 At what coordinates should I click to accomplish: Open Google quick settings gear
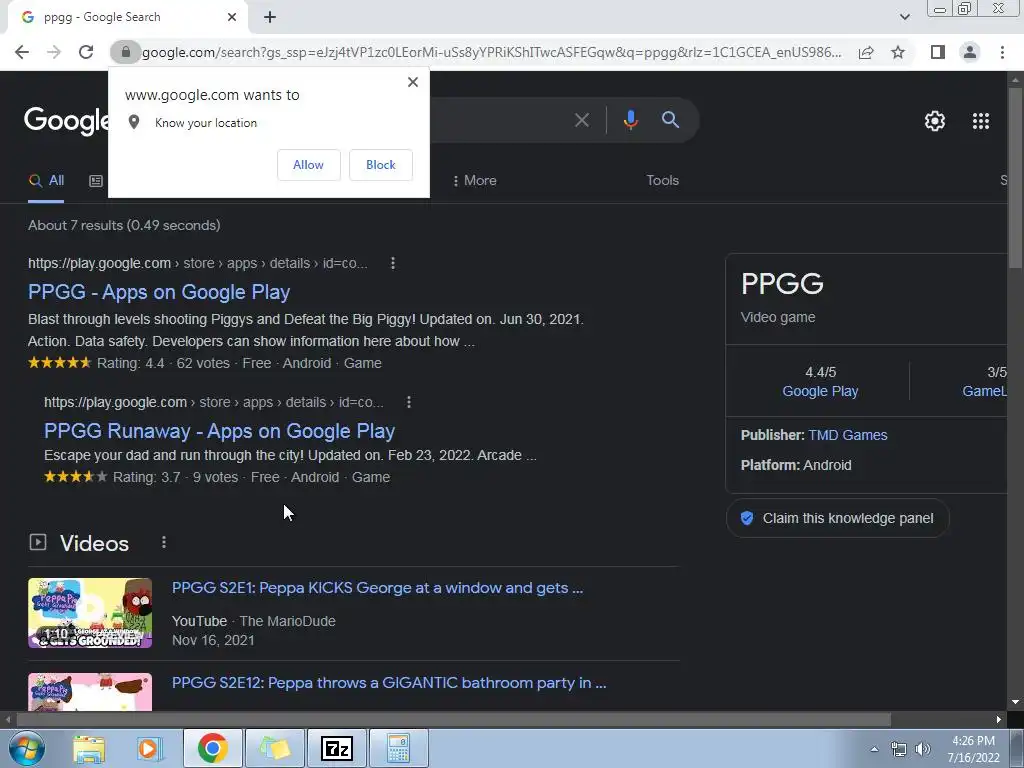[935, 121]
